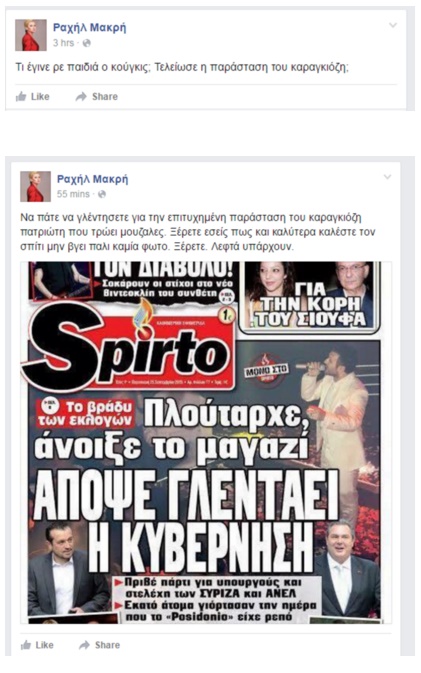
Task: Open Ραχήλ Μακρή name link on first post
Action: pyautogui.click(x=89, y=27)
